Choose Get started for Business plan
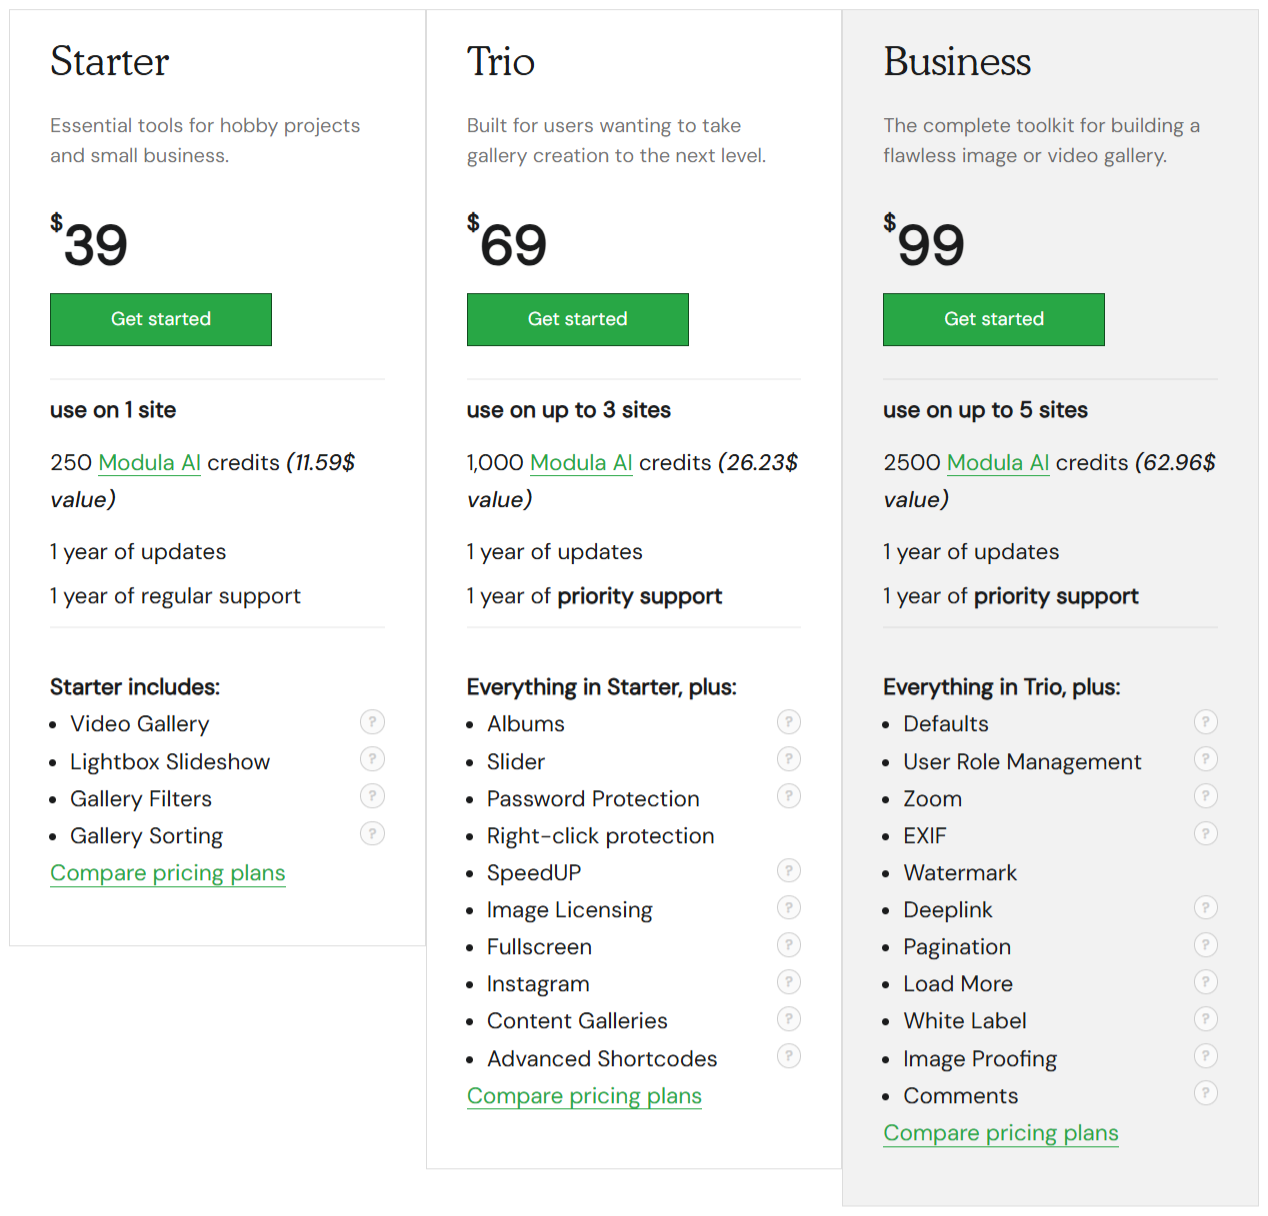The image size is (1268, 1216). (993, 319)
